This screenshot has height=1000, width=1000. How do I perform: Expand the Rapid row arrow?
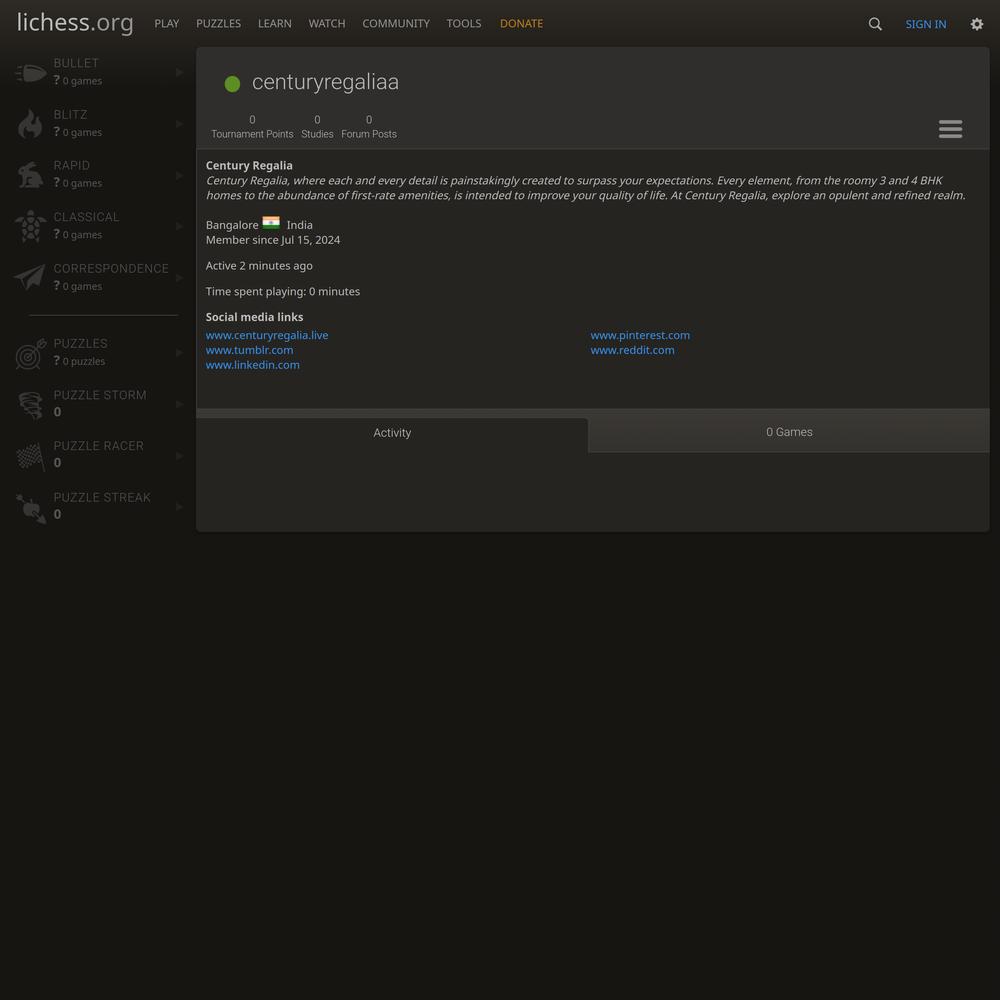click(179, 175)
